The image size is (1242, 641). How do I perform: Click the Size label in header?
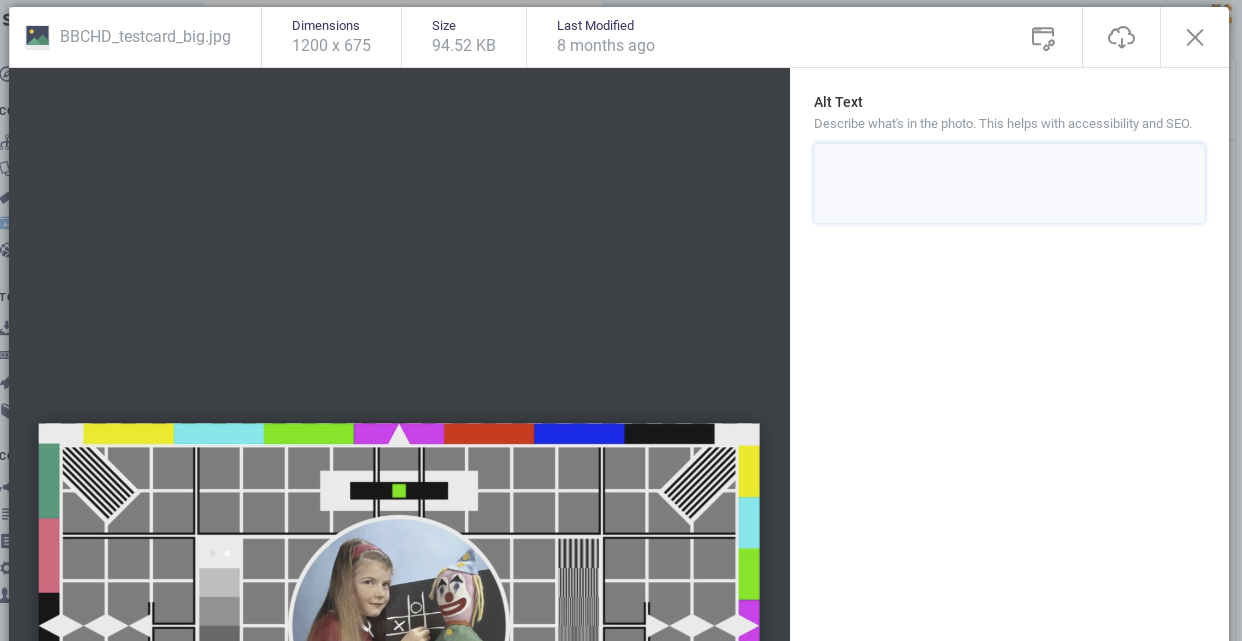coord(444,26)
